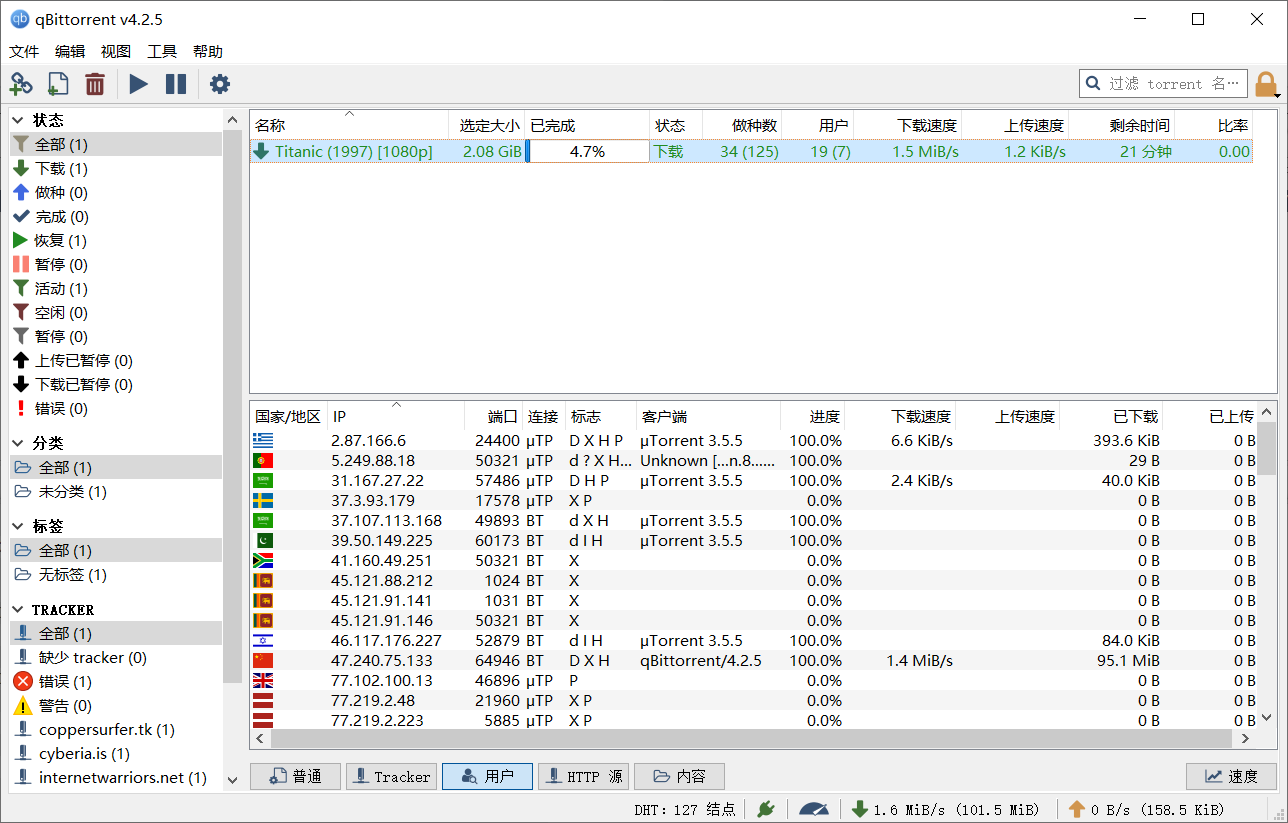Click the connection status plug icon

(x=766, y=808)
